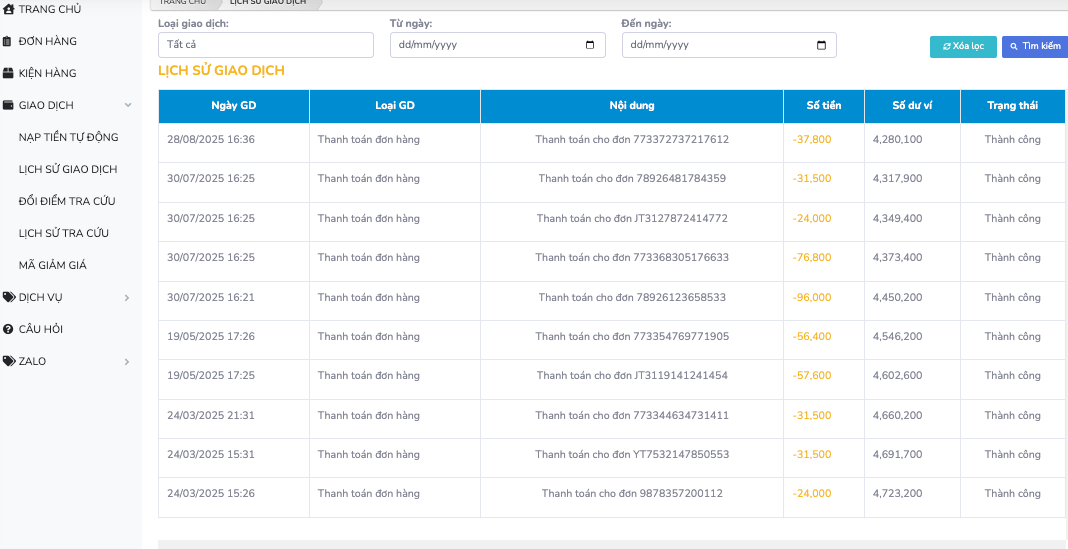Click the wallet icon beside Giao Dịch
The width and height of the screenshot is (1068, 549).
[x=8, y=105]
